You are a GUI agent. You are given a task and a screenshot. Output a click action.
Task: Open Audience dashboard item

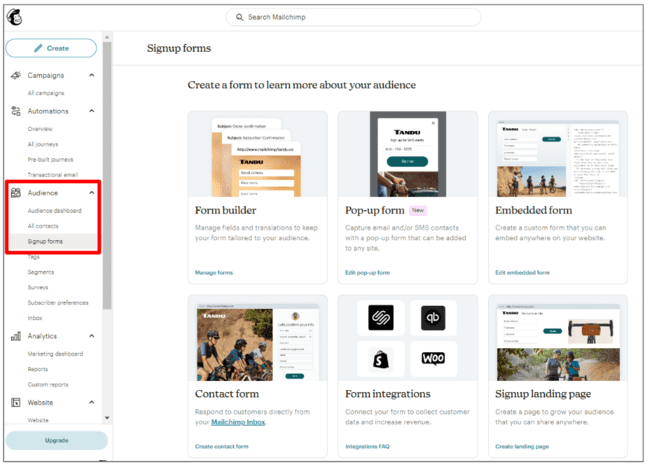point(54,211)
